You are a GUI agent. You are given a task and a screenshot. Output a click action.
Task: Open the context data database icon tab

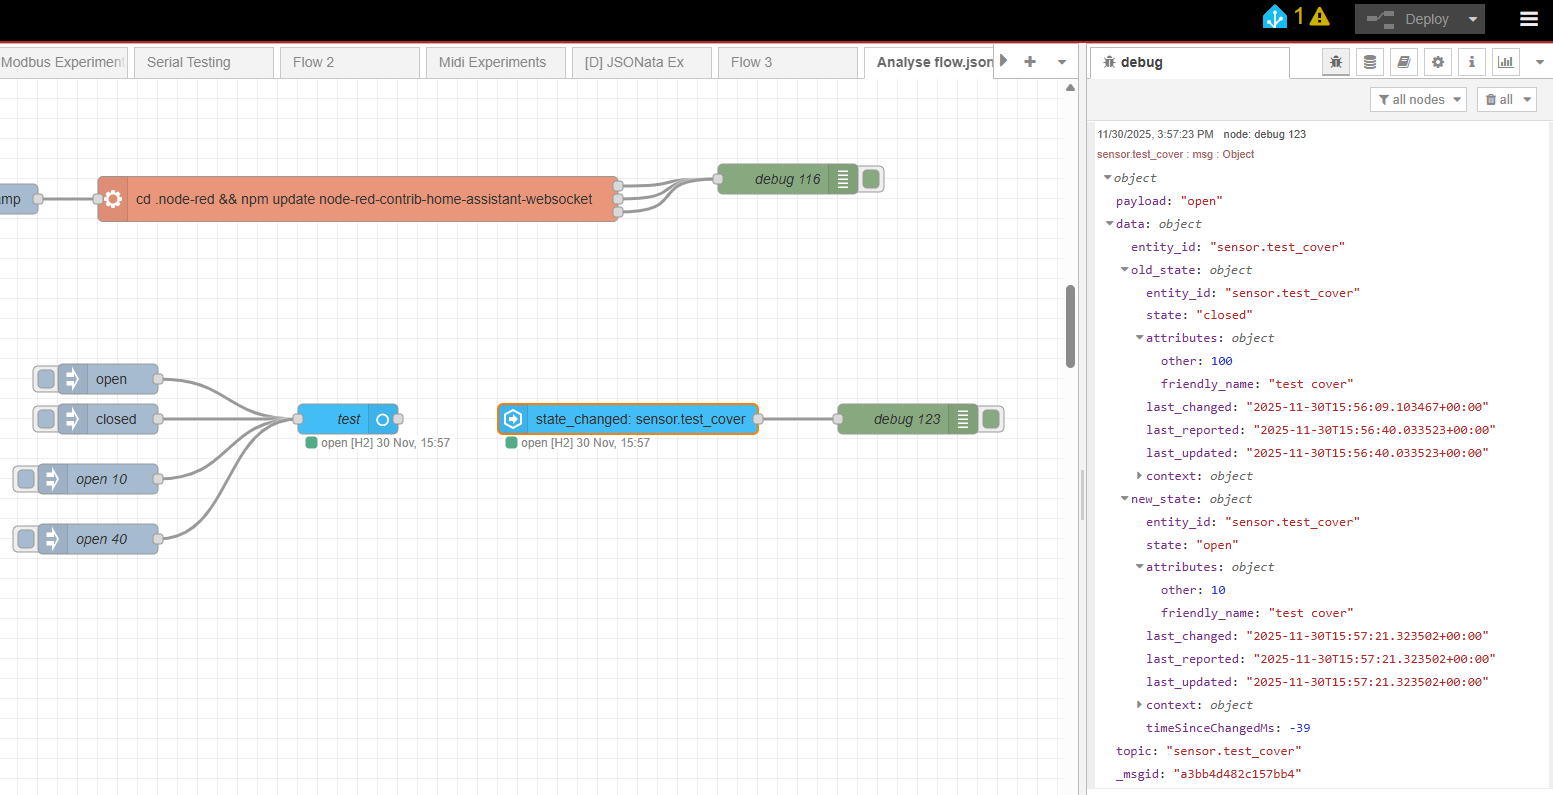[x=1370, y=62]
